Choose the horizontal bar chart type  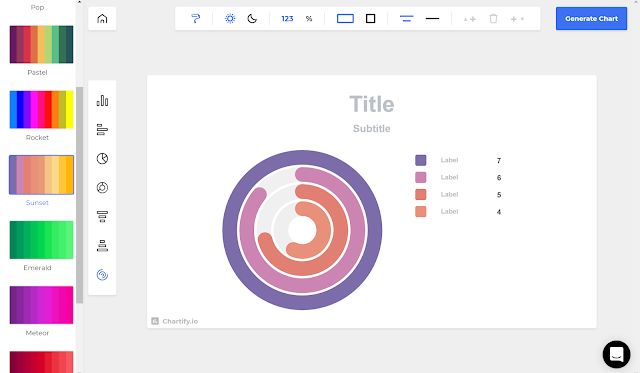102,130
